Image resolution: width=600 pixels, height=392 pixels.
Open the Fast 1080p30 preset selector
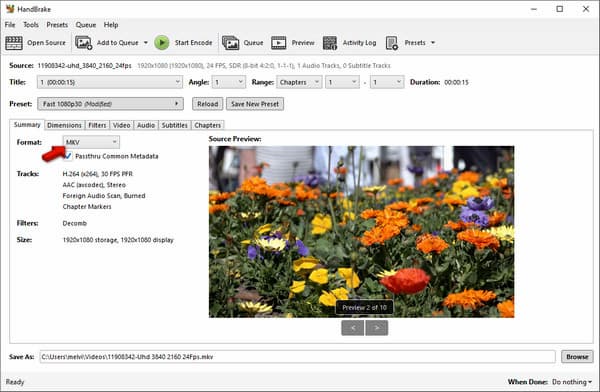[110, 104]
